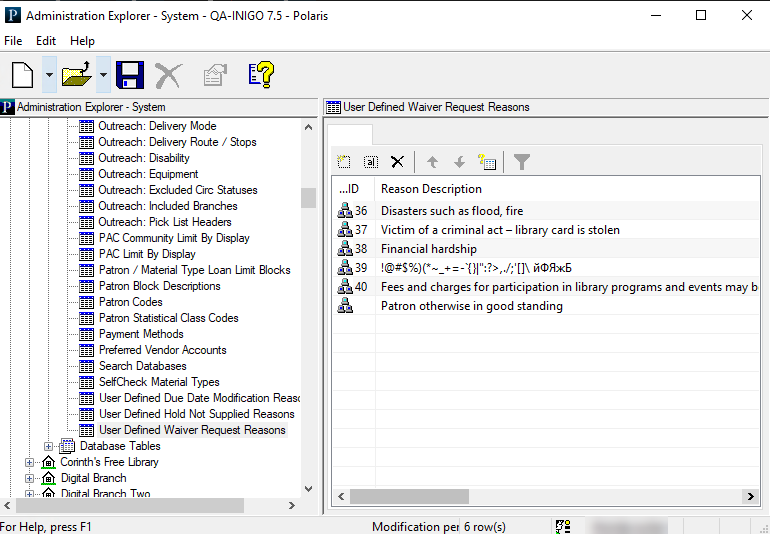Select row 37 Victim of a criminal act
Viewport: 770px width, 534px height.
(546, 230)
